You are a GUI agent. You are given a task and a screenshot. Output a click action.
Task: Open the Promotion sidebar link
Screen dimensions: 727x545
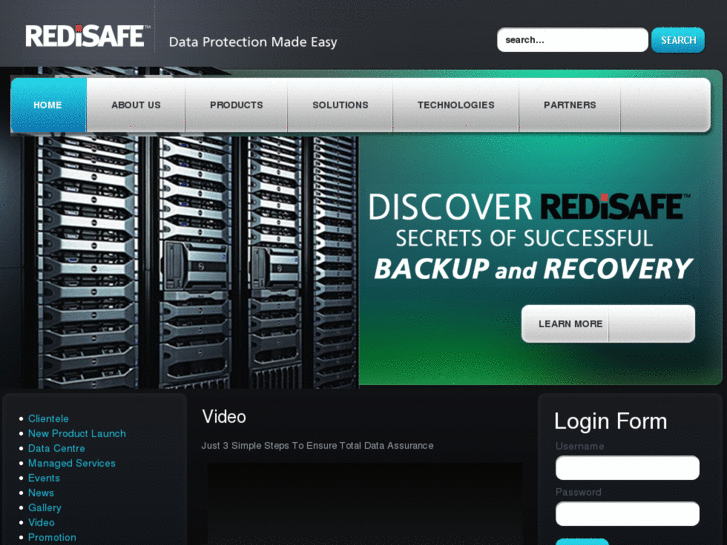coord(52,537)
